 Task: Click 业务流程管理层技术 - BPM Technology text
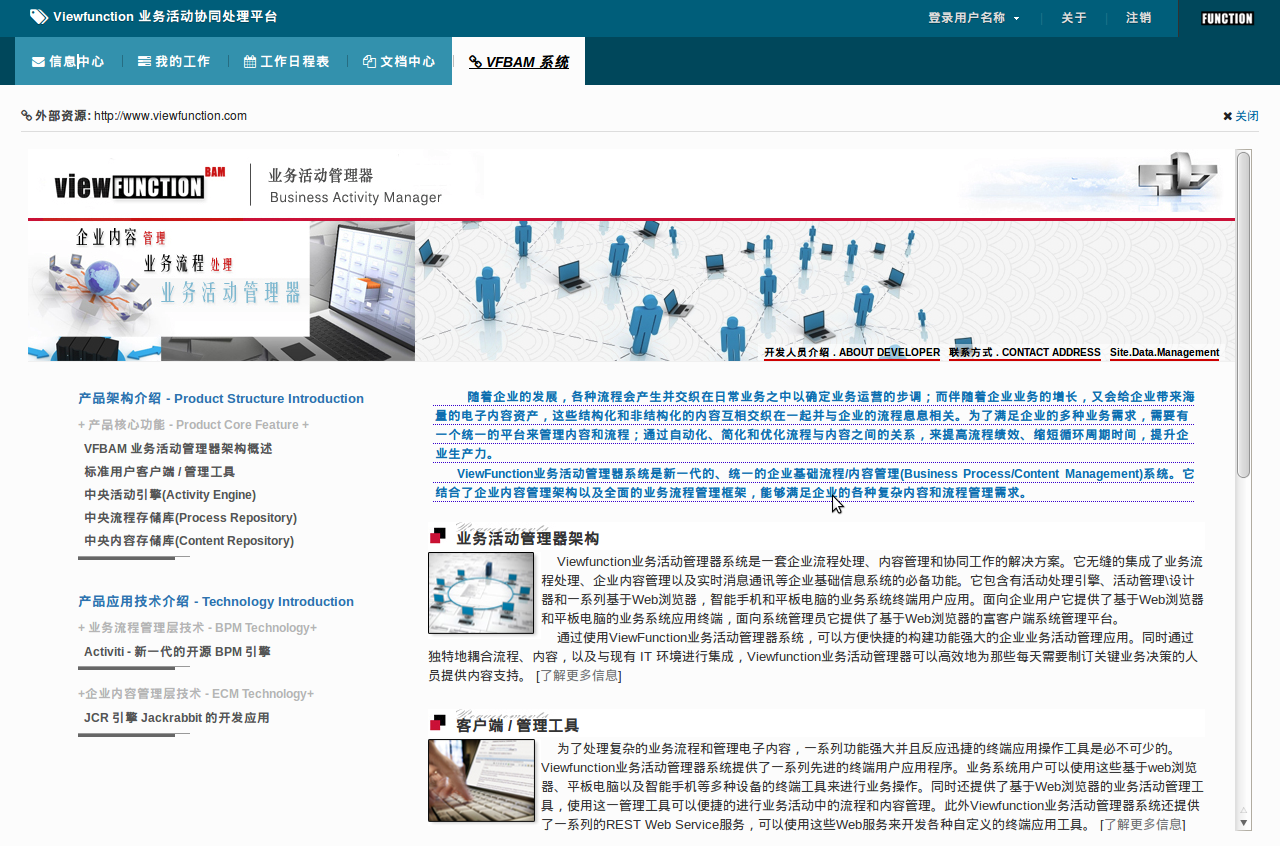pyautogui.click(x=198, y=628)
